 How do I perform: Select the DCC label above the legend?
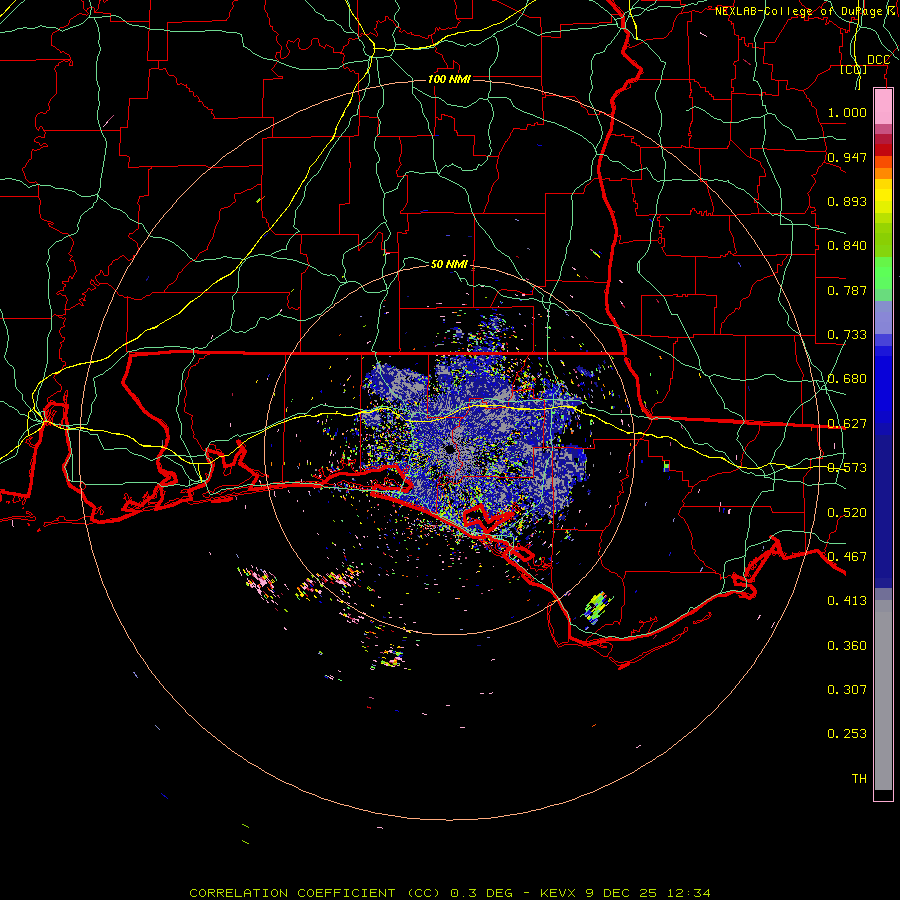(878, 60)
